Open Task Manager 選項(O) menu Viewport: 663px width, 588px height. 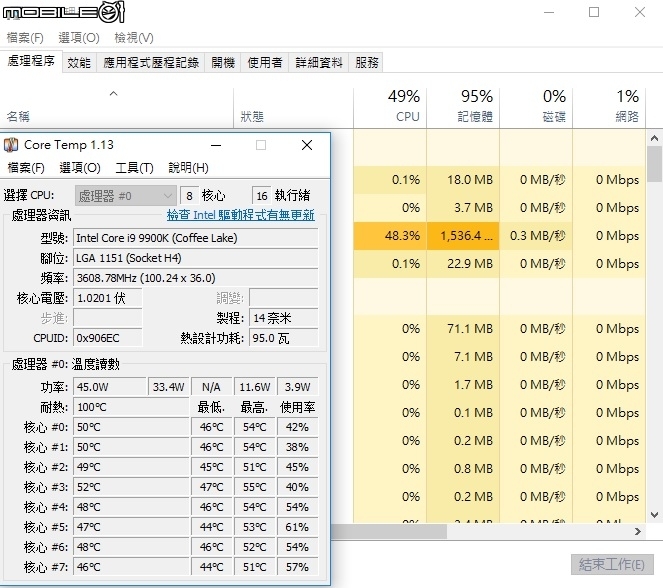[79, 38]
